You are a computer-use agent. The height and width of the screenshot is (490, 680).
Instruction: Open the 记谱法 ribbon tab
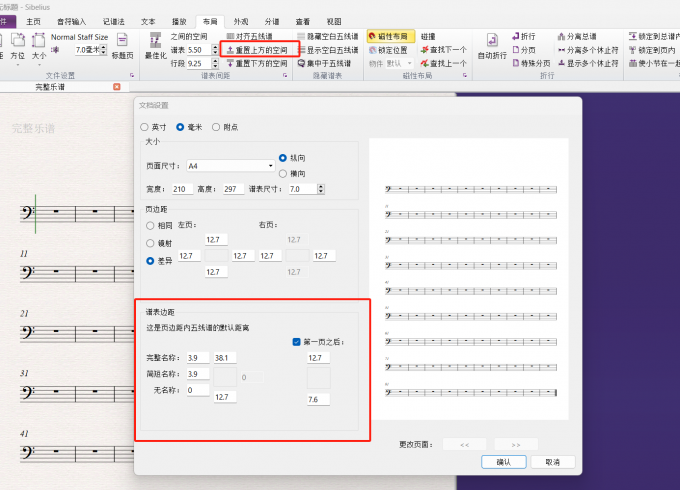tap(114, 21)
